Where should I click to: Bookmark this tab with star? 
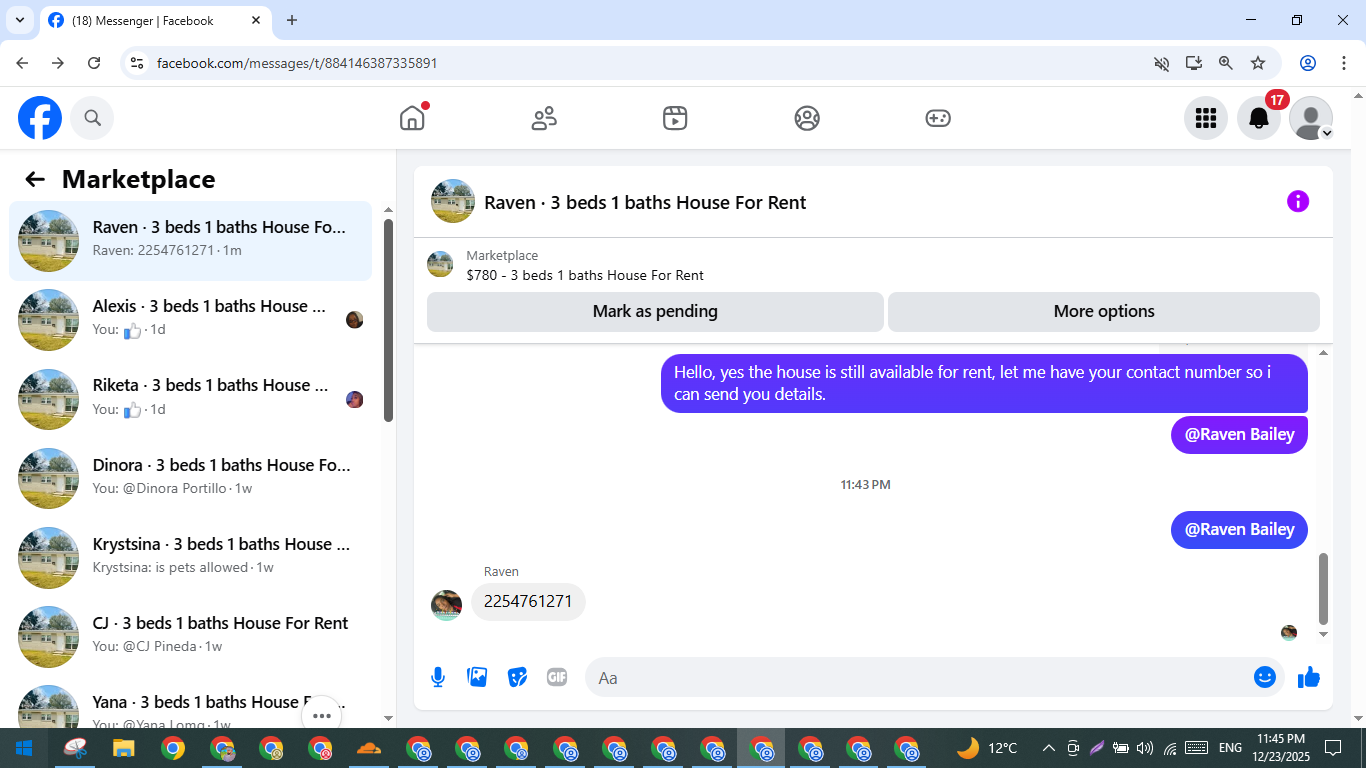click(1258, 63)
